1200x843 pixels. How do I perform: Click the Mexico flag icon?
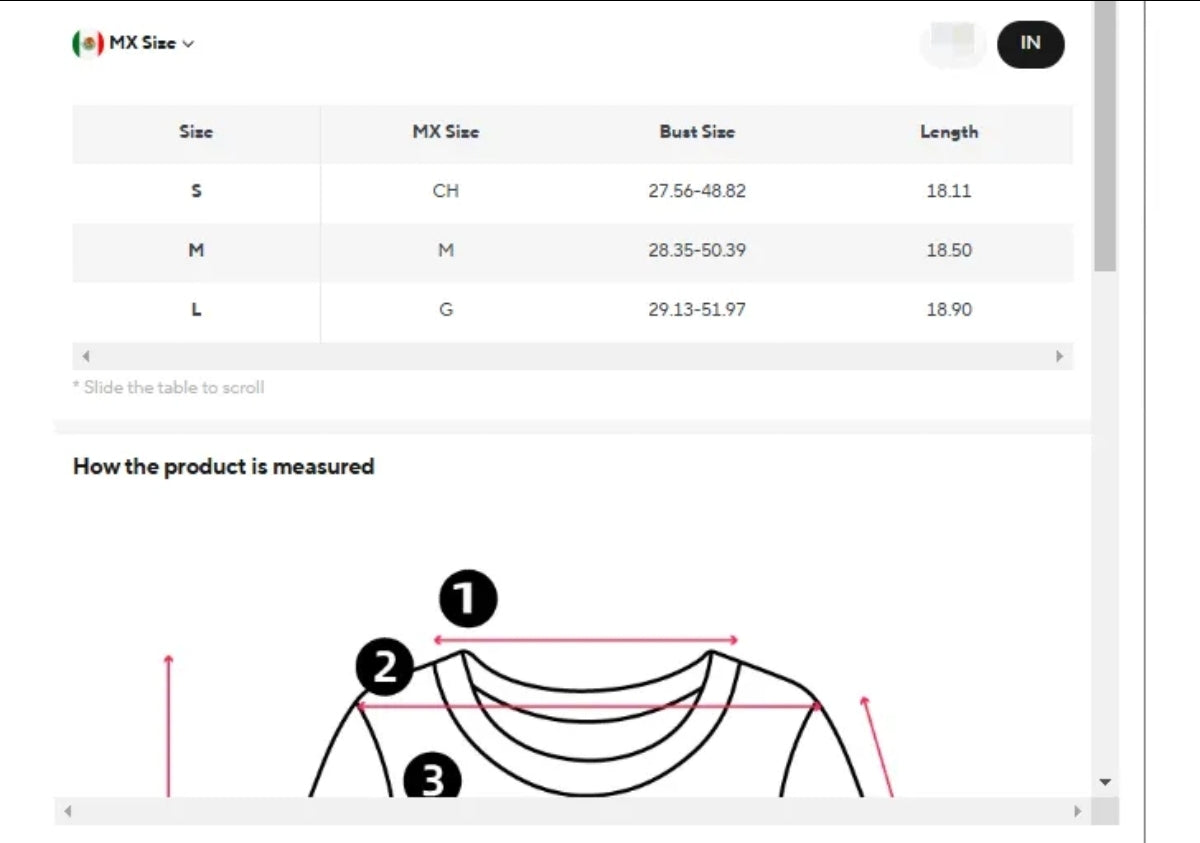pos(88,43)
